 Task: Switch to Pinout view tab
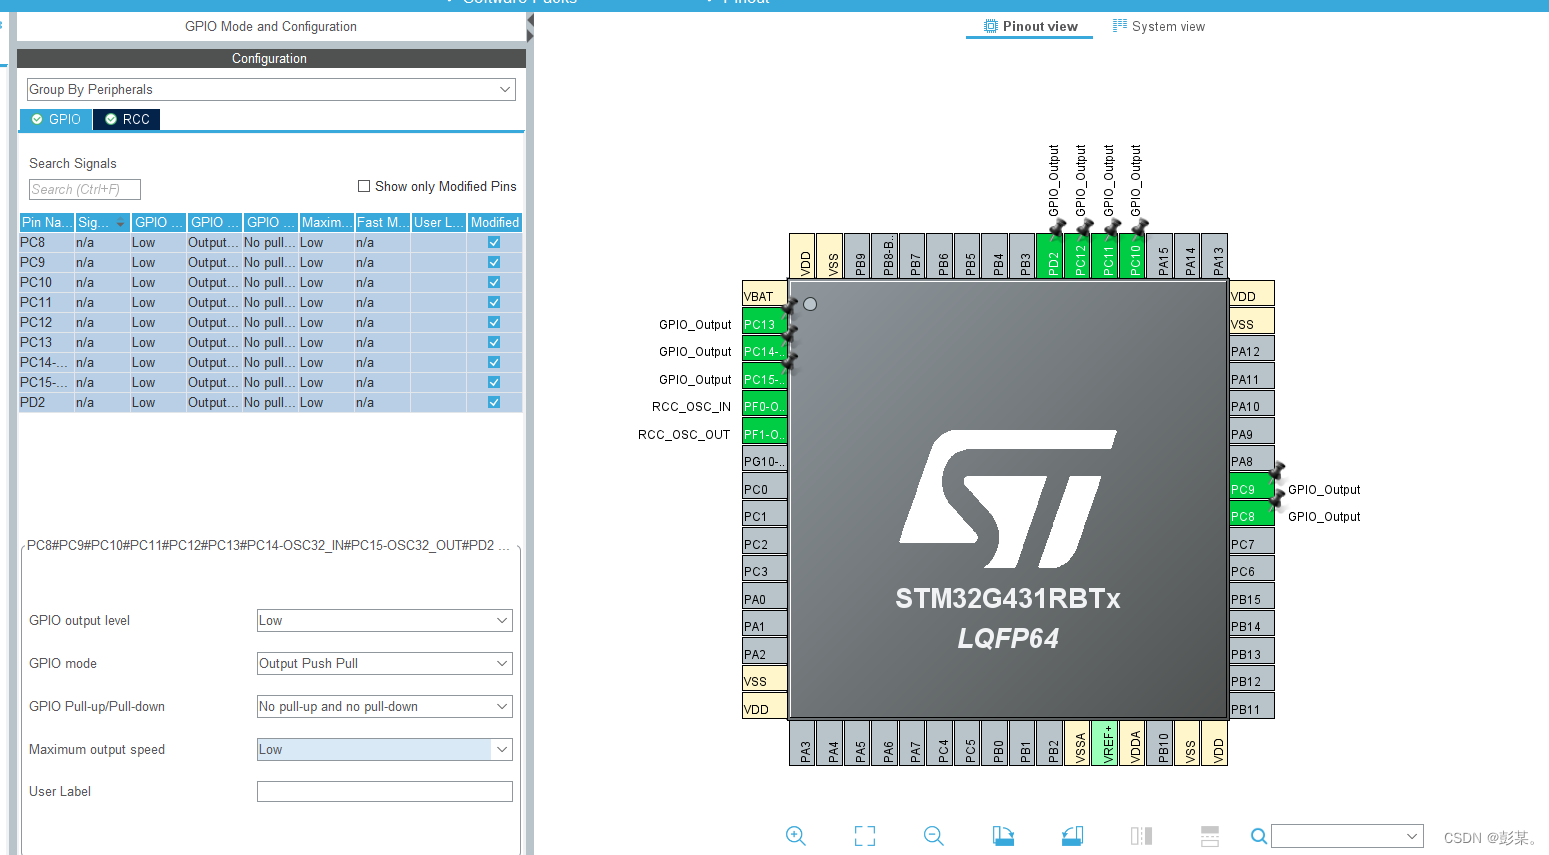tap(1030, 26)
